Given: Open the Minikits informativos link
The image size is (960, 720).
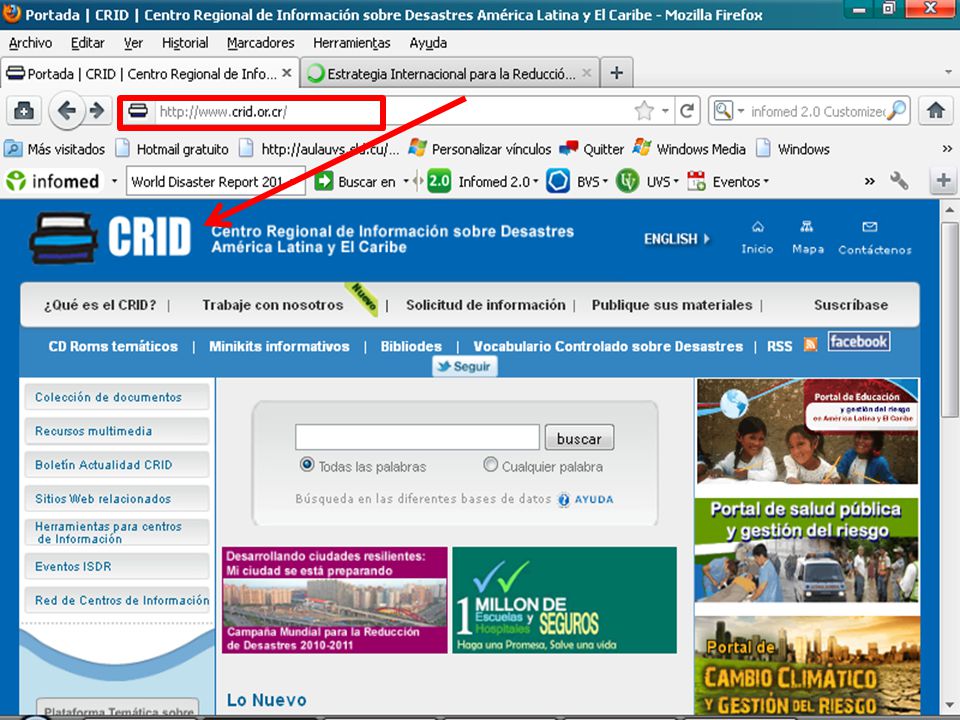Looking at the screenshot, I should coord(279,347).
